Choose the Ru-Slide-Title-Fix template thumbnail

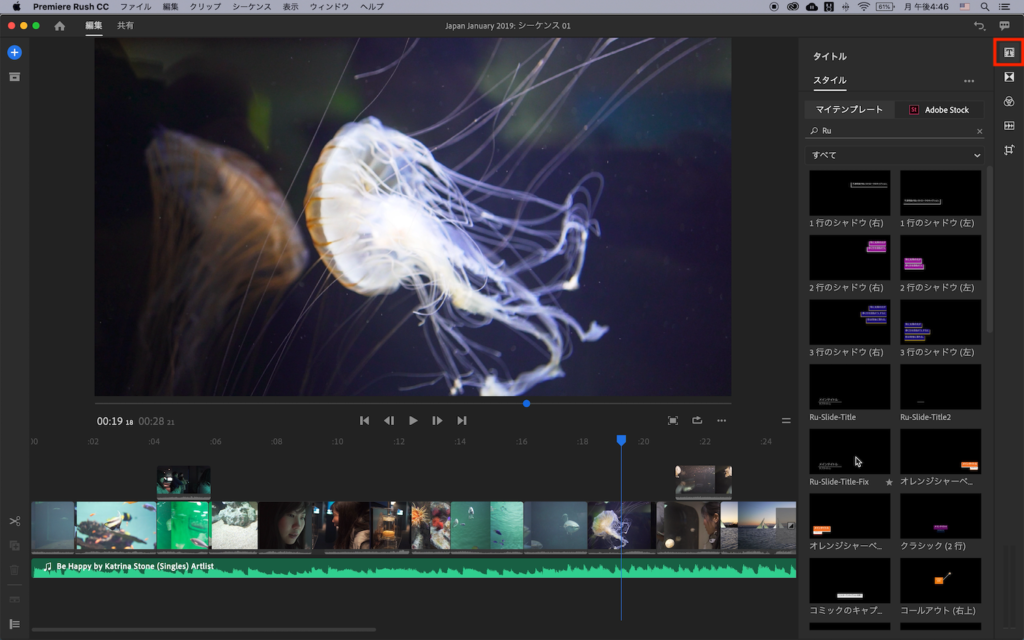coord(849,452)
